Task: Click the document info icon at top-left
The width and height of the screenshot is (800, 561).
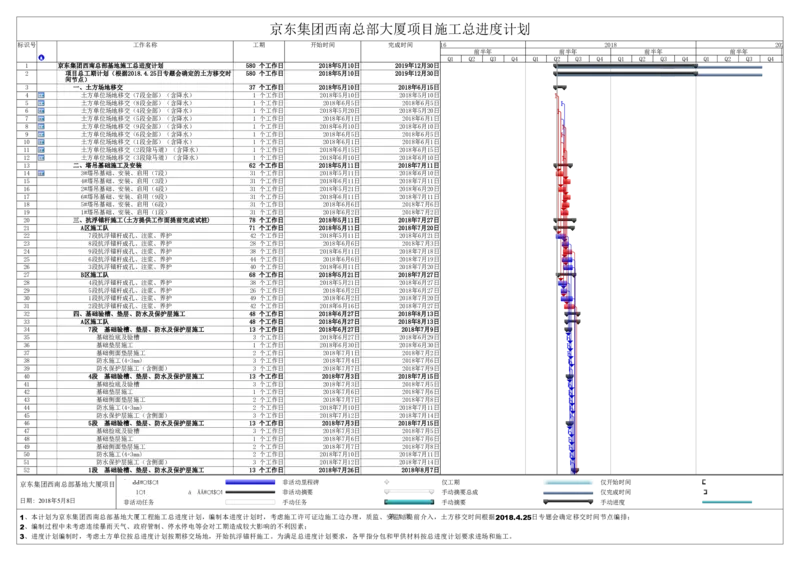Action: coord(40,57)
